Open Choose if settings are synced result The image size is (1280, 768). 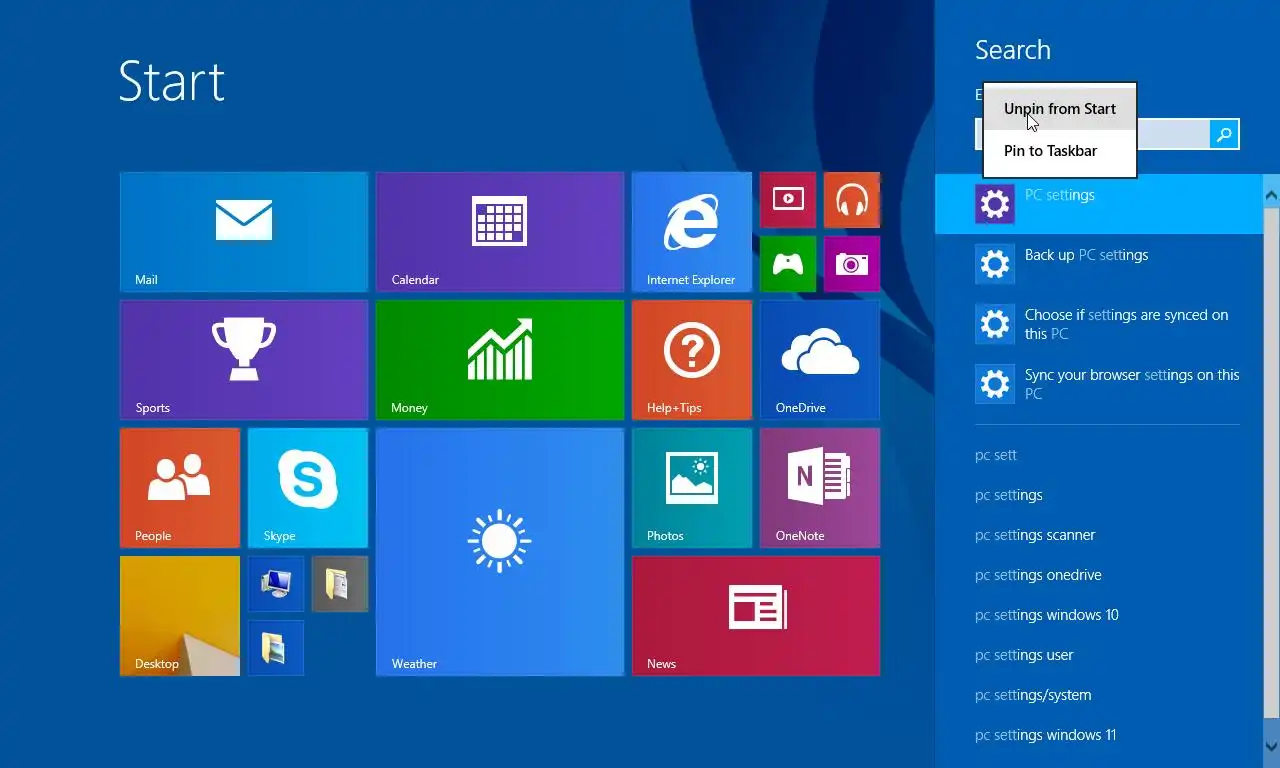point(1099,324)
